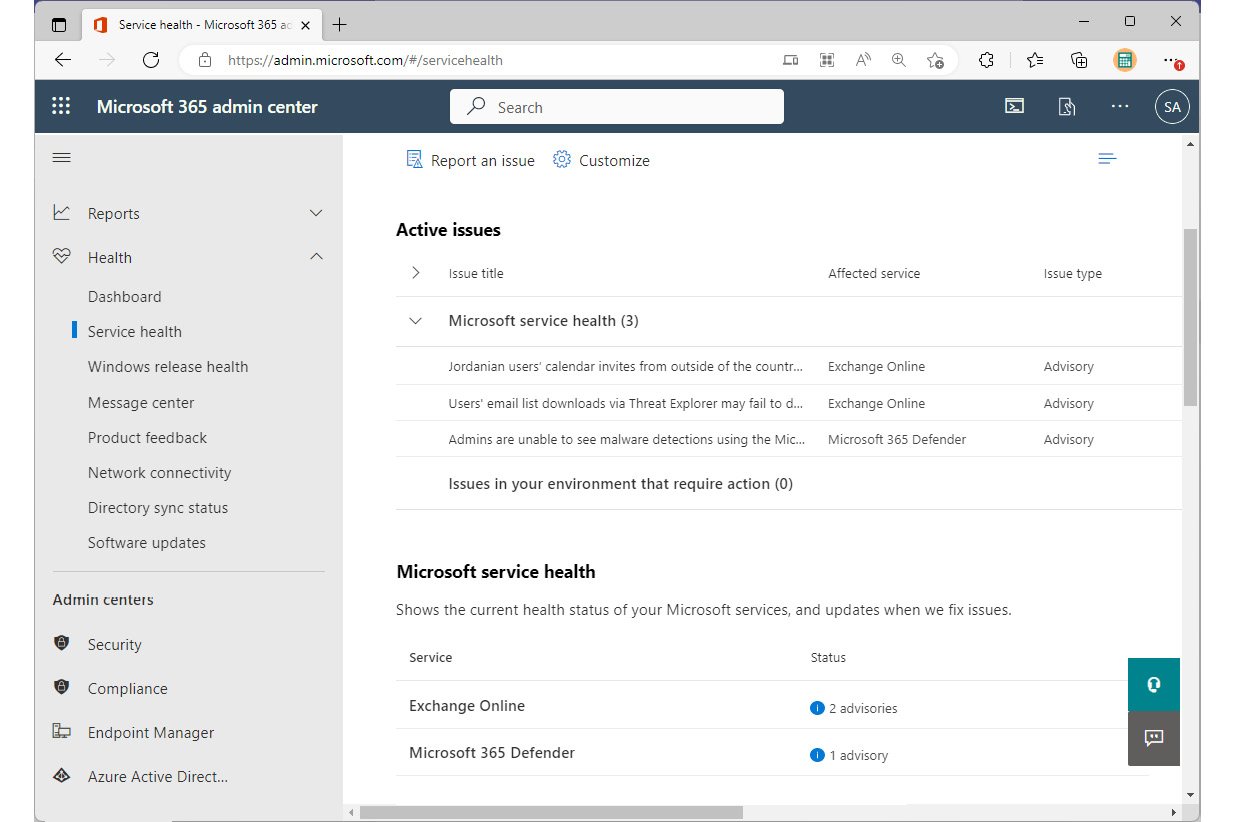Open Product feedback page
This screenshot has width=1238, height=822.
147,437
